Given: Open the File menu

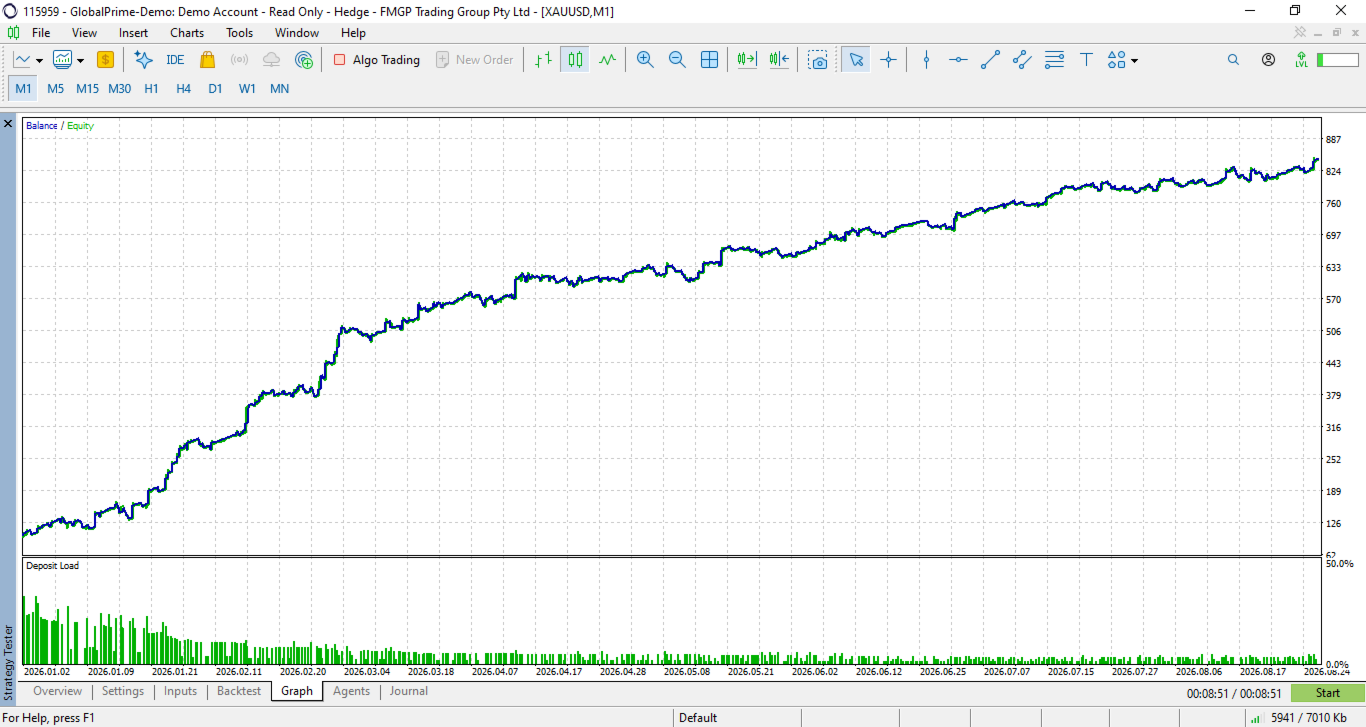Looking at the screenshot, I should pos(41,33).
